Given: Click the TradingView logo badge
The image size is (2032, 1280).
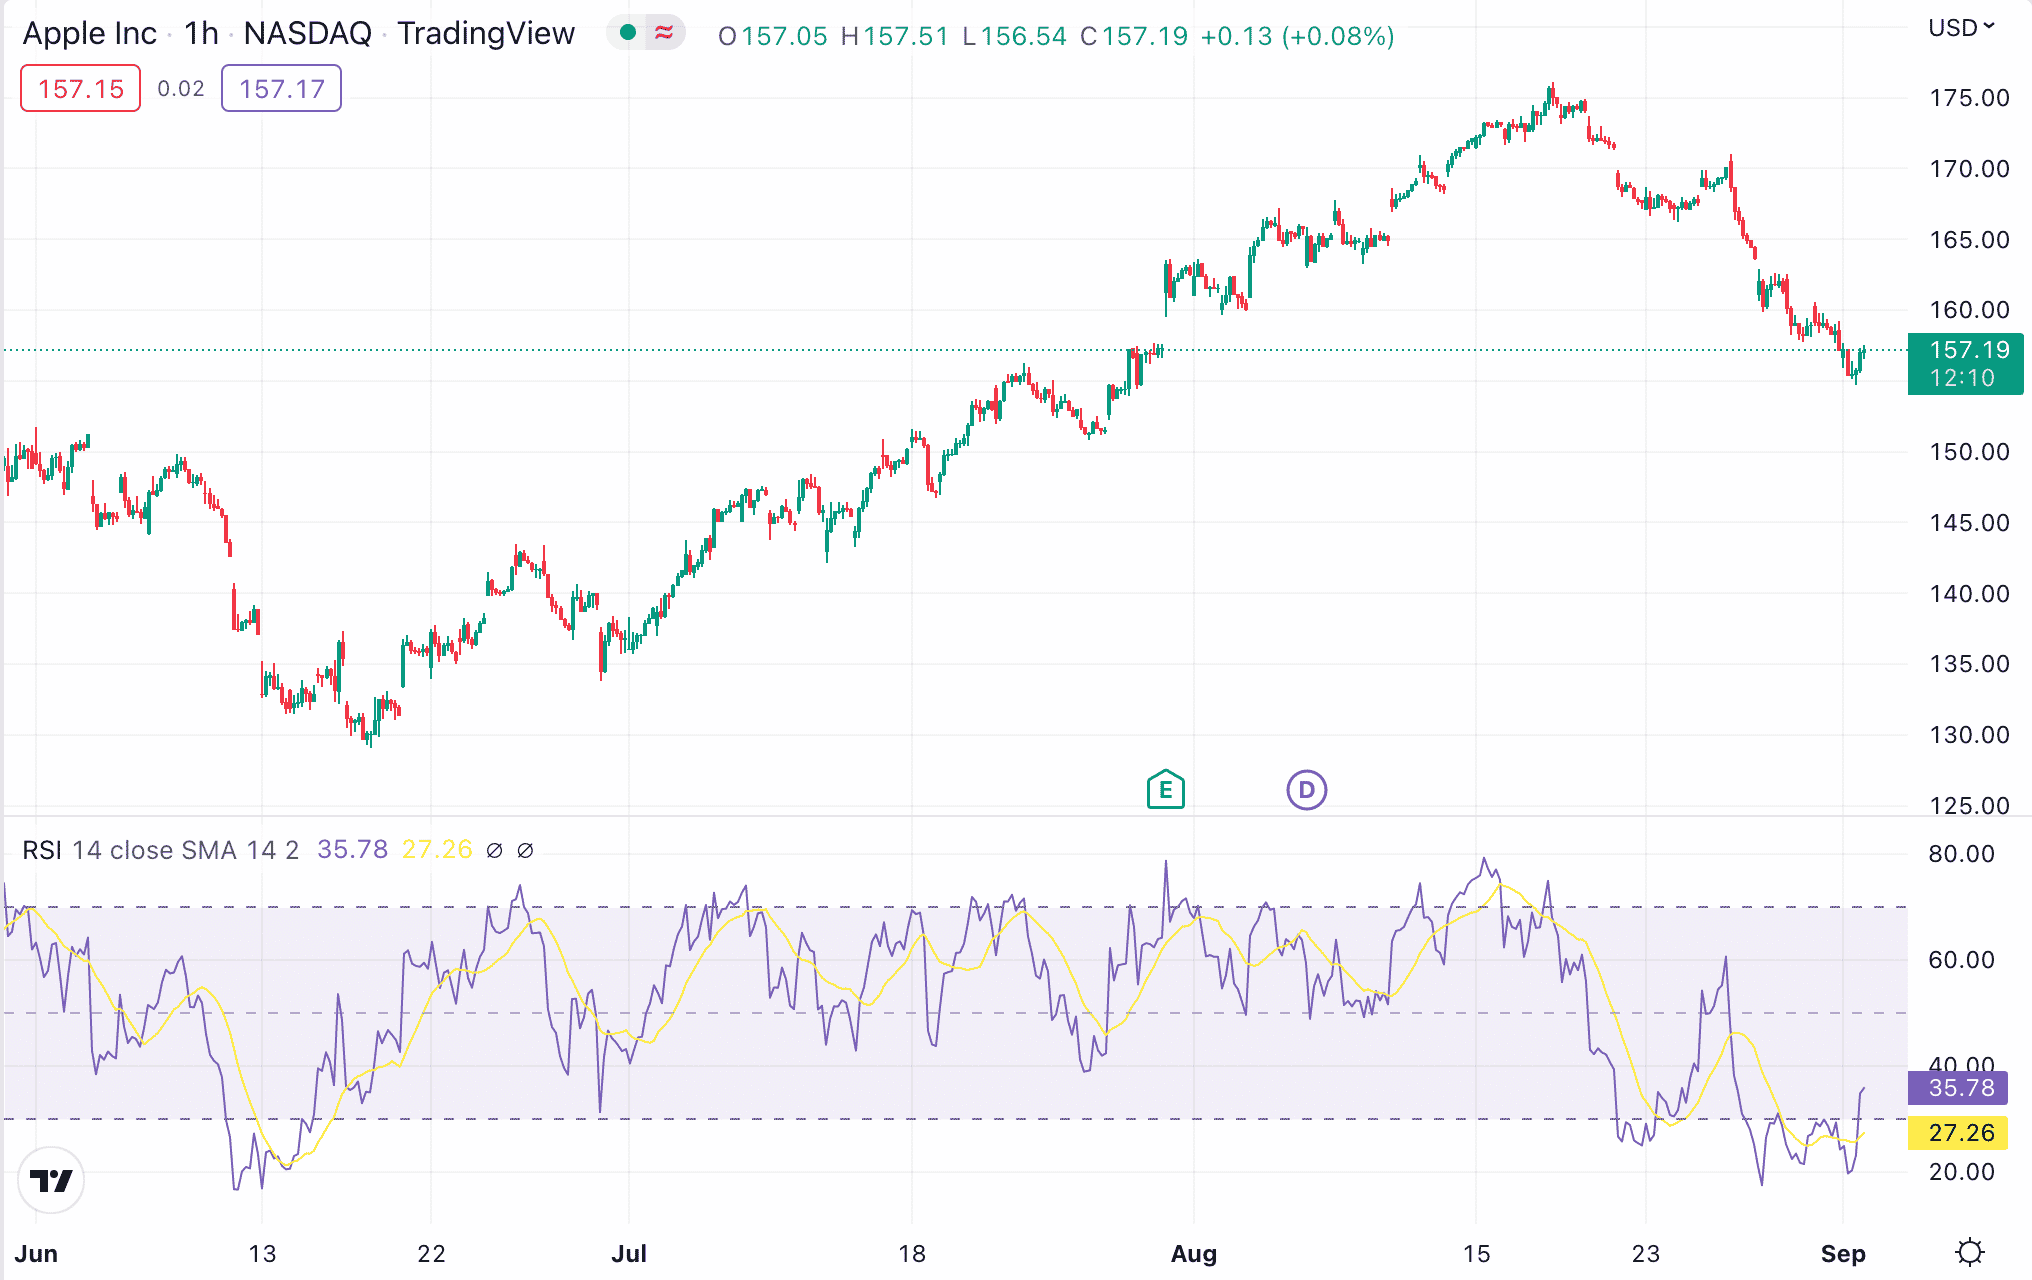Looking at the screenshot, I should [x=51, y=1181].
